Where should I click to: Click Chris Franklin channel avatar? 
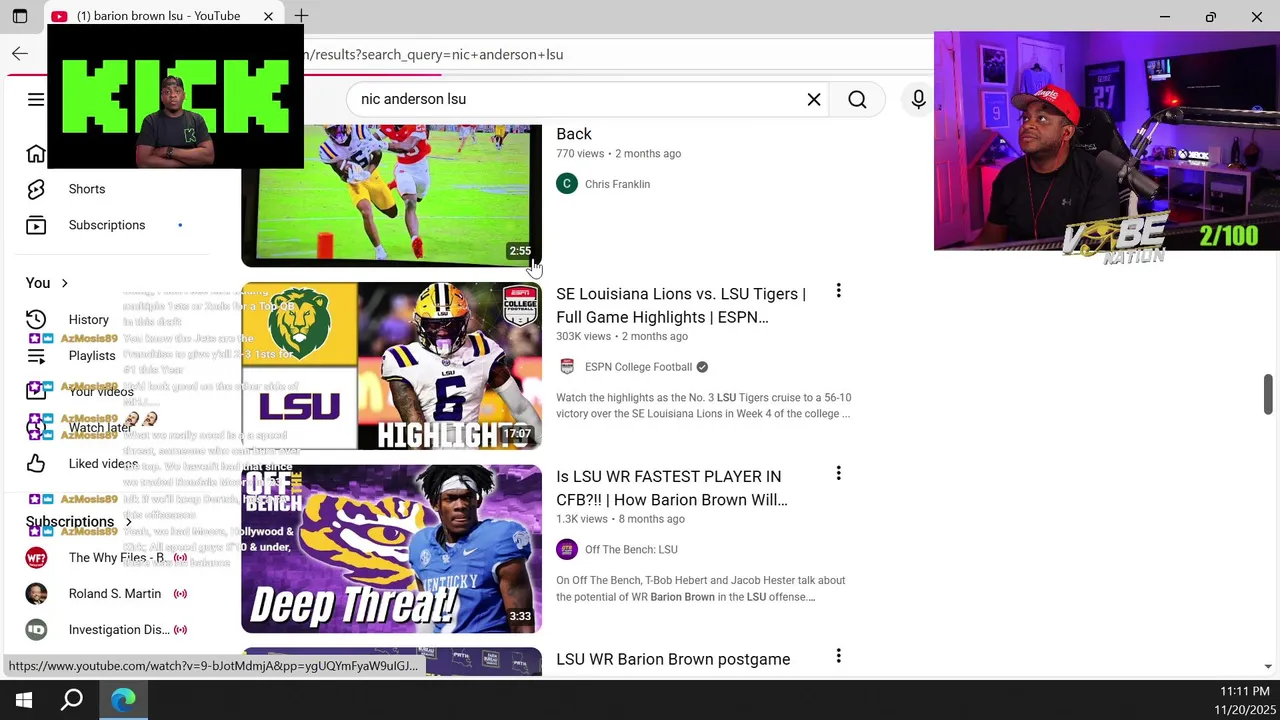point(567,184)
